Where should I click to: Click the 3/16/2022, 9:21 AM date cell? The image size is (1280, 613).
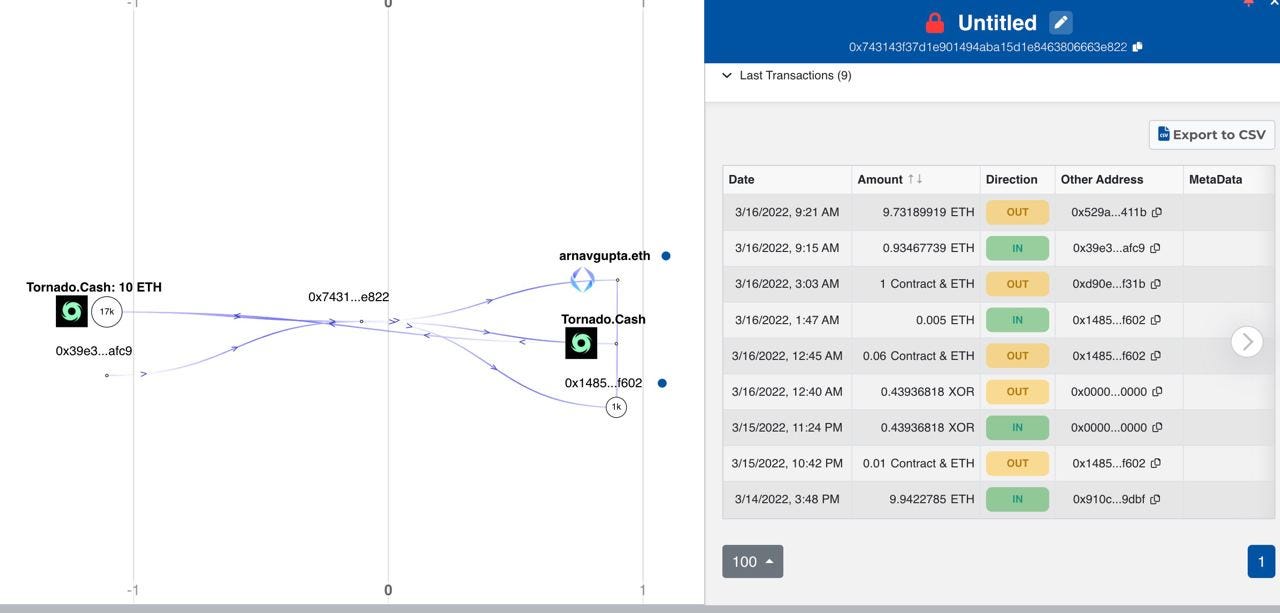(x=787, y=212)
